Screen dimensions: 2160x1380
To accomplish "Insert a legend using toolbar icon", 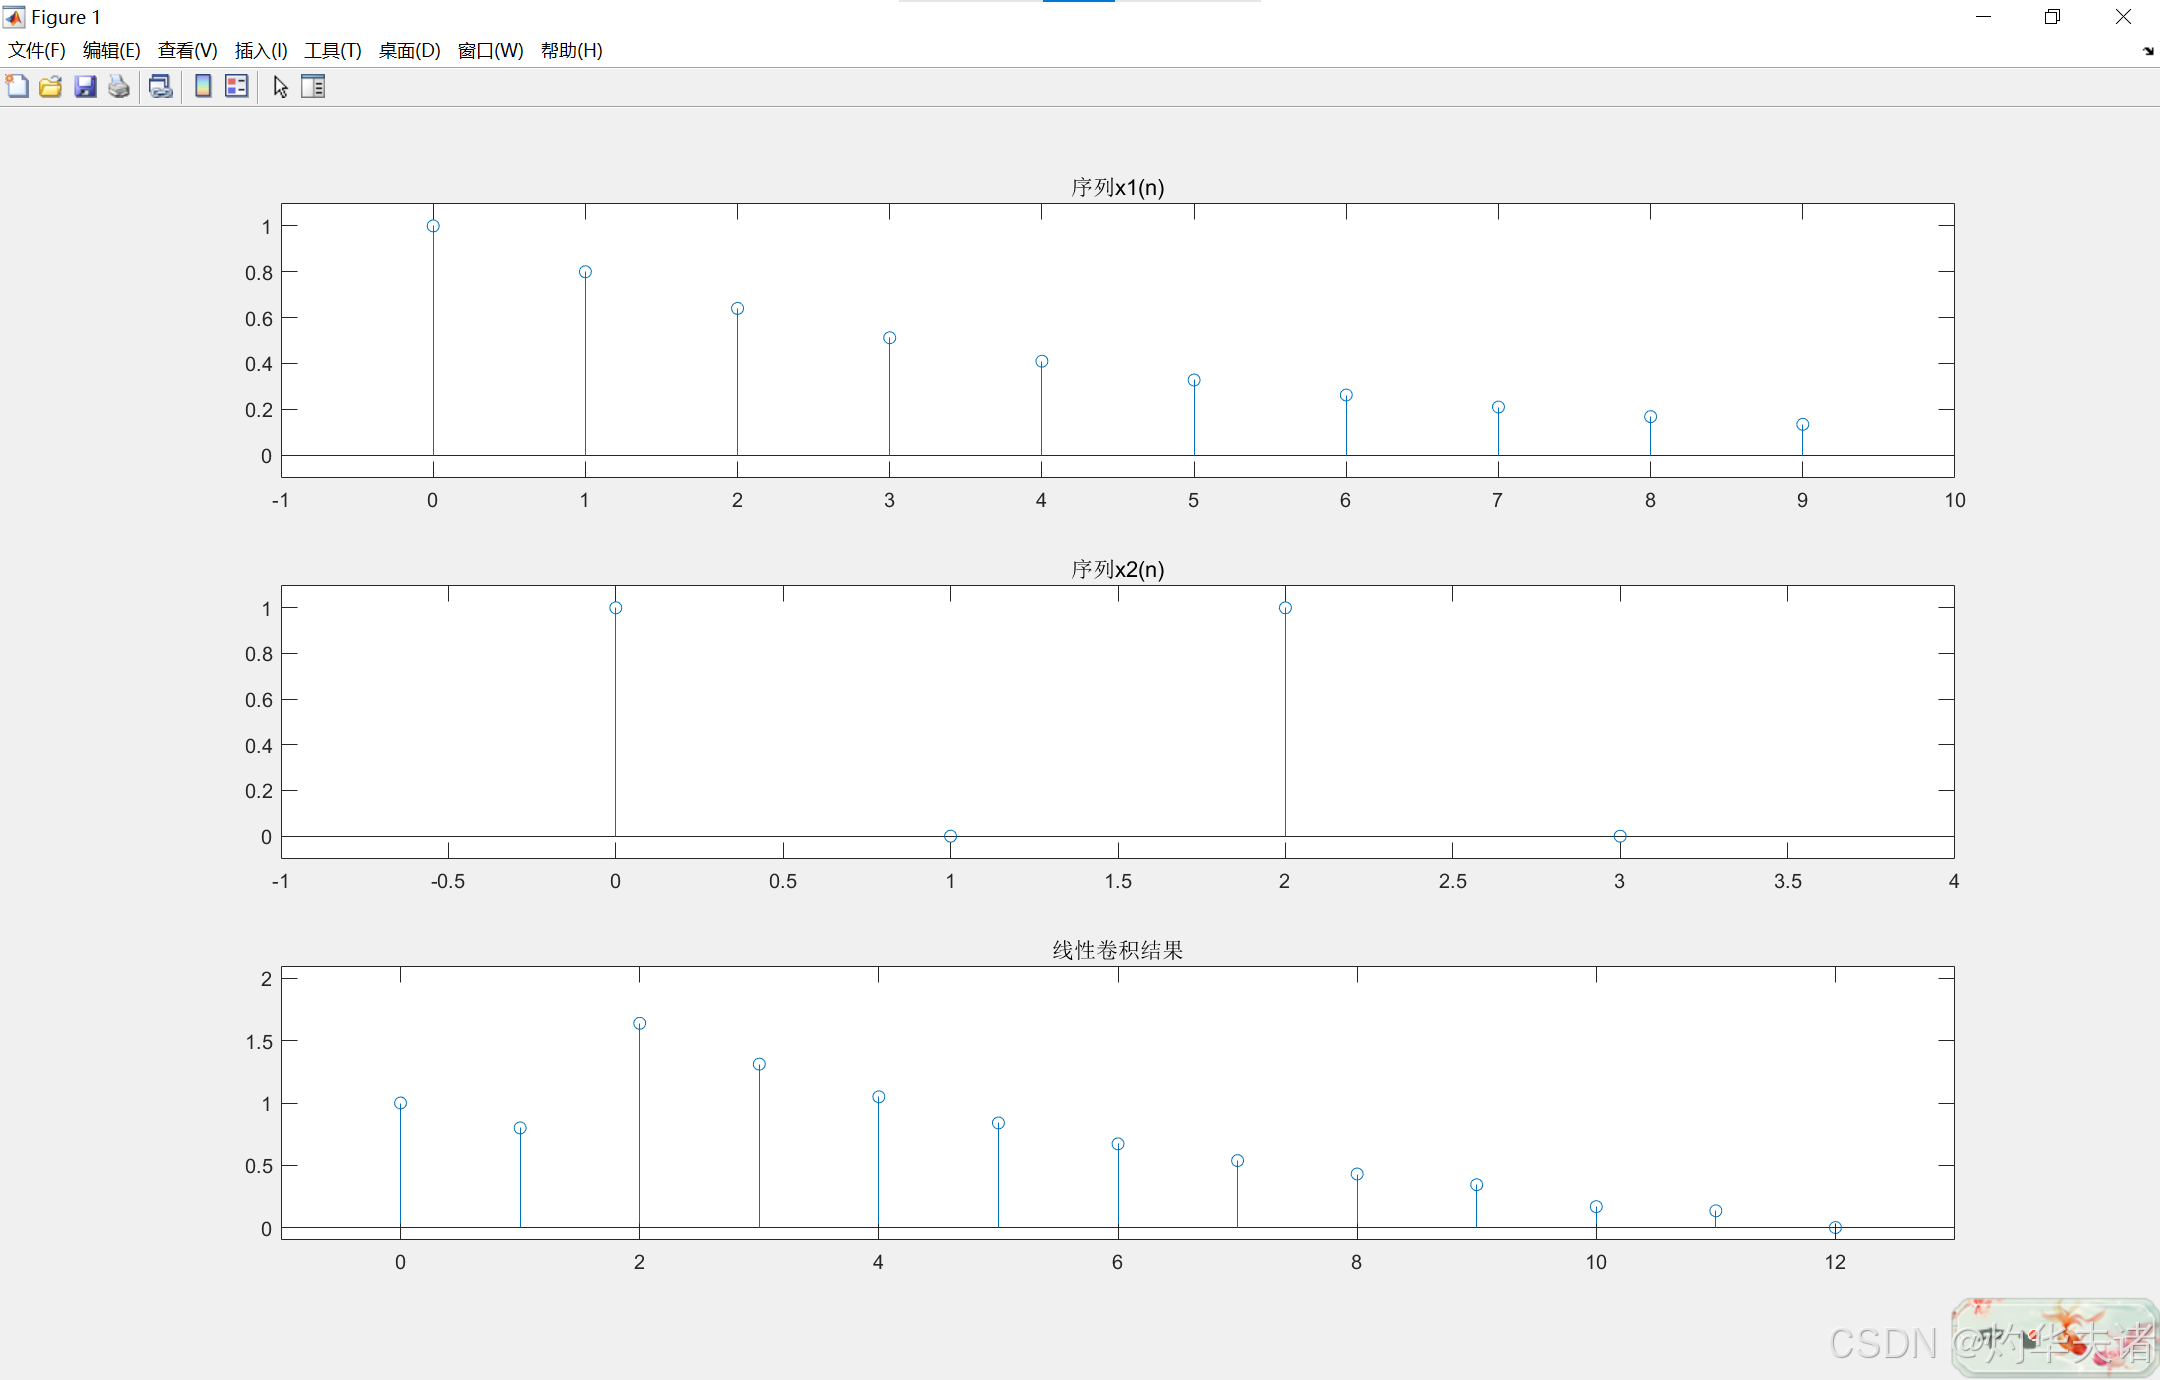I will [x=237, y=87].
